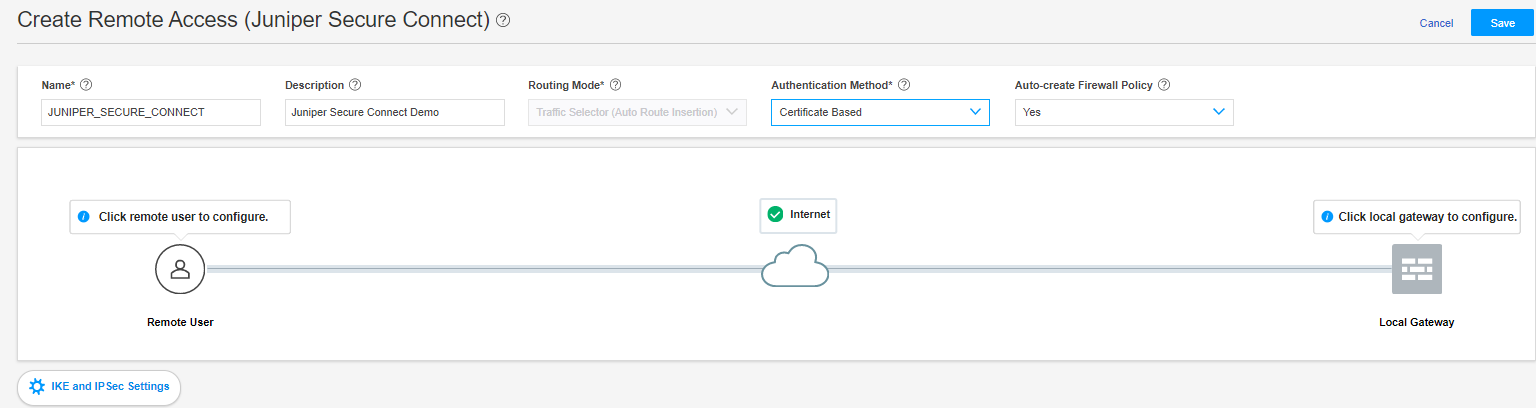The width and height of the screenshot is (1536, 408).
Task: Click info icon in local gateway tooltip
Action: point(1327,216)
